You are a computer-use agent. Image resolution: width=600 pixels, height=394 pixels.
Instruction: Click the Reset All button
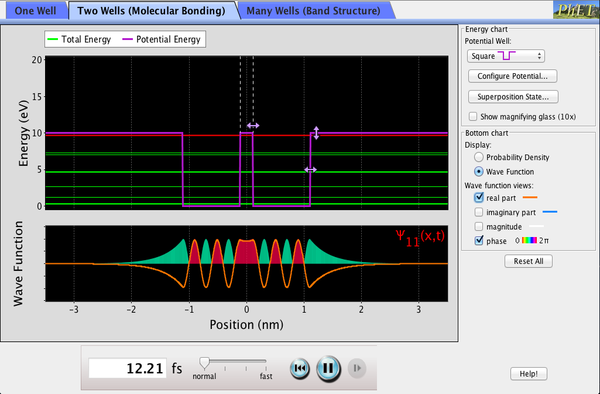tap(528, 261)
